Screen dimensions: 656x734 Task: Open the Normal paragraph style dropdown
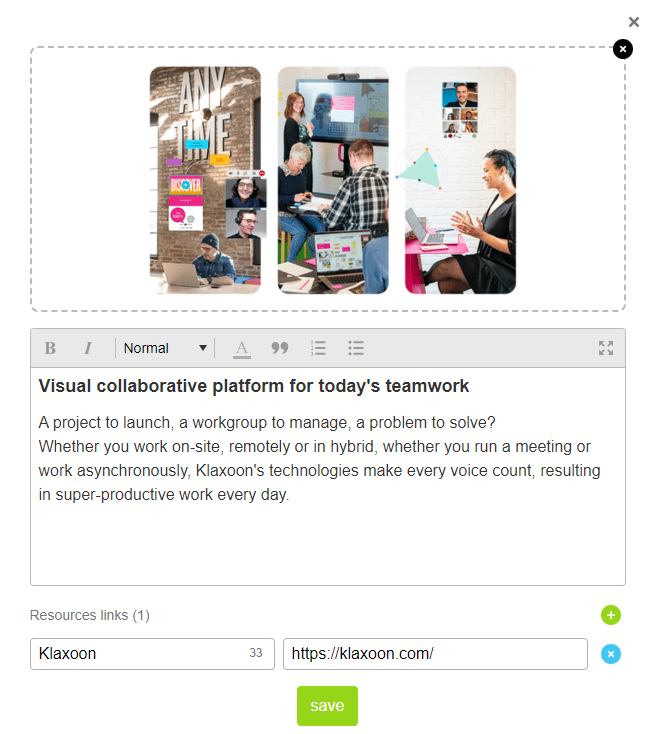(x=165, y=348)
